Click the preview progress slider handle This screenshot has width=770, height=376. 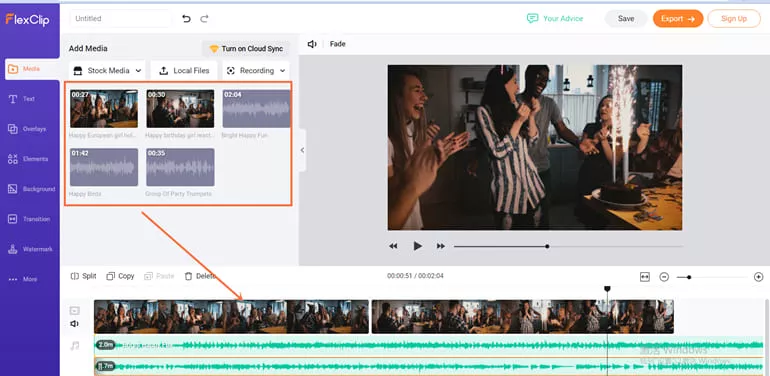[x=547, y=246]
